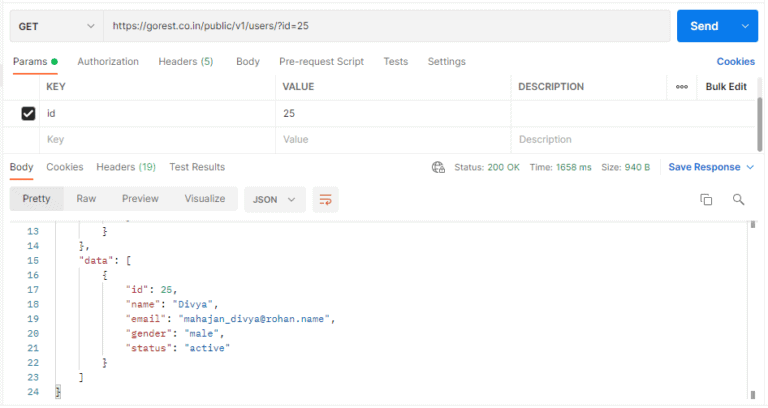Switch to the Test Results tab
Viewport: 768px width, 408px height.
[197, 167]
